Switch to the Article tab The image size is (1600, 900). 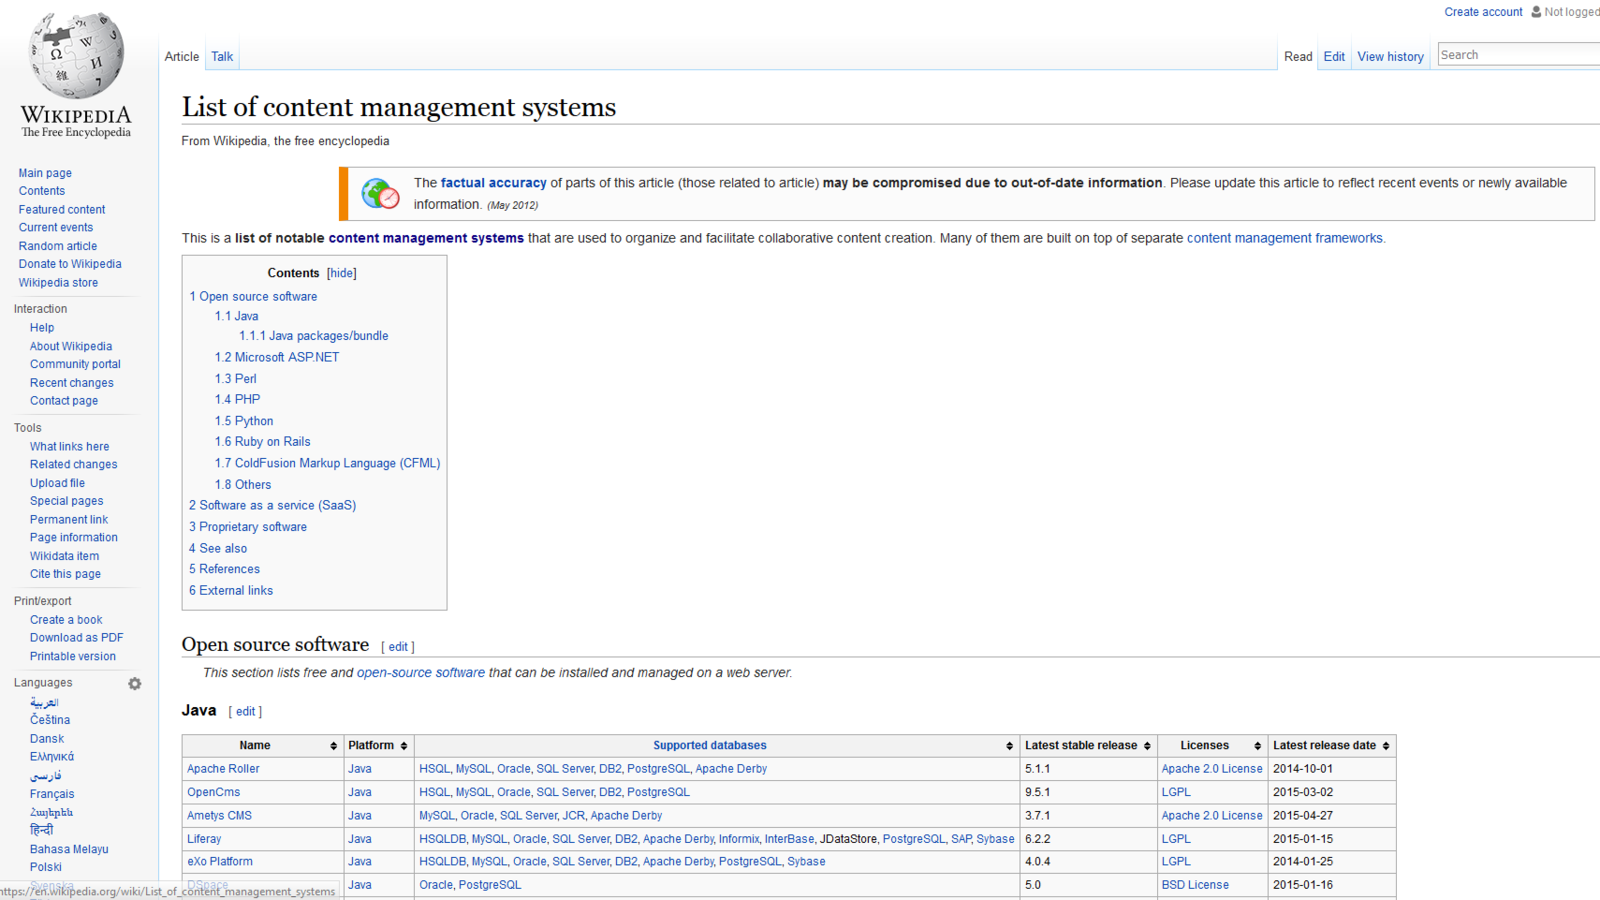pos(182,57)
